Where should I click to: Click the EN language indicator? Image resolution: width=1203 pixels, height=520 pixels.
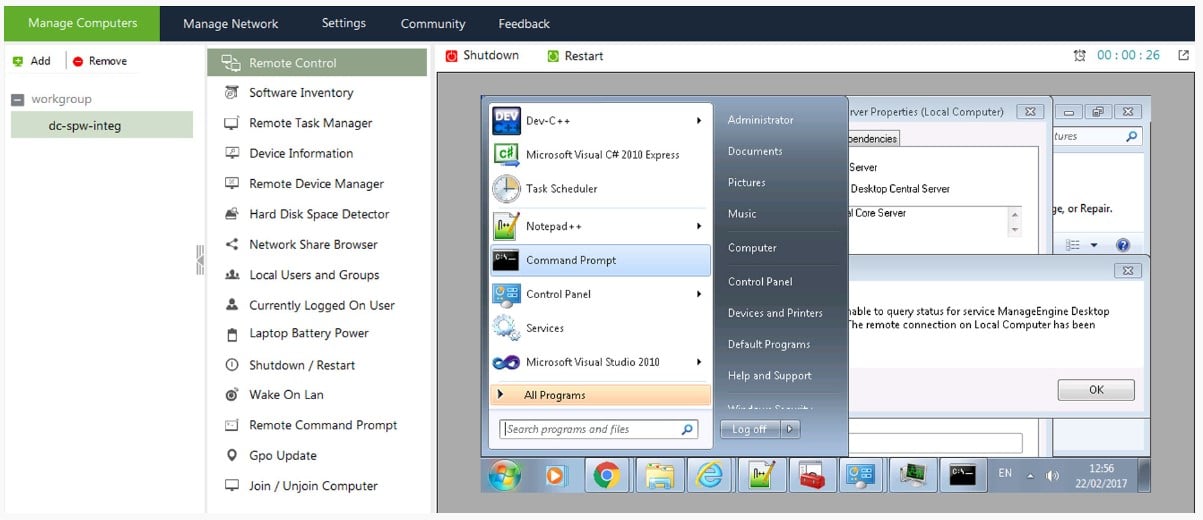click(1005, 474)
